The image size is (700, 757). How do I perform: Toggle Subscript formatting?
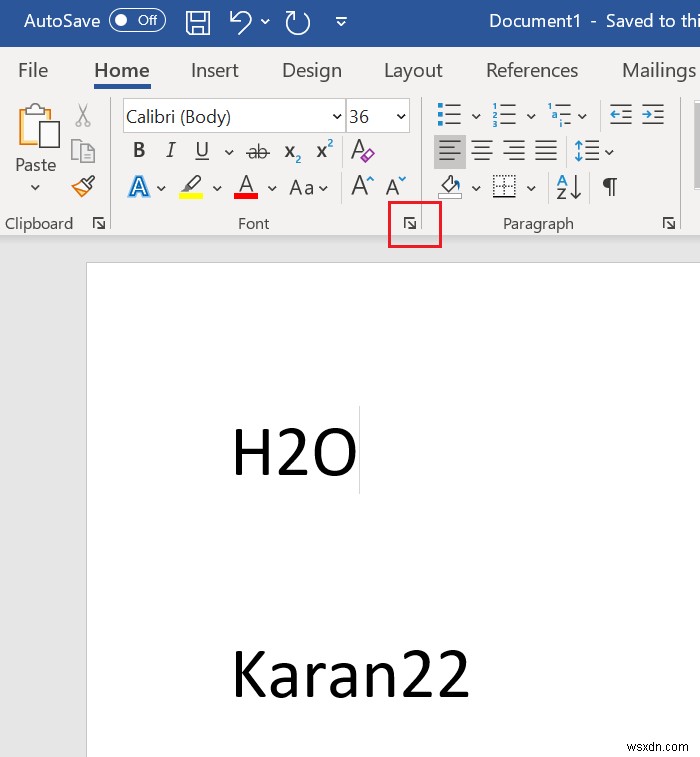(293, 152)
